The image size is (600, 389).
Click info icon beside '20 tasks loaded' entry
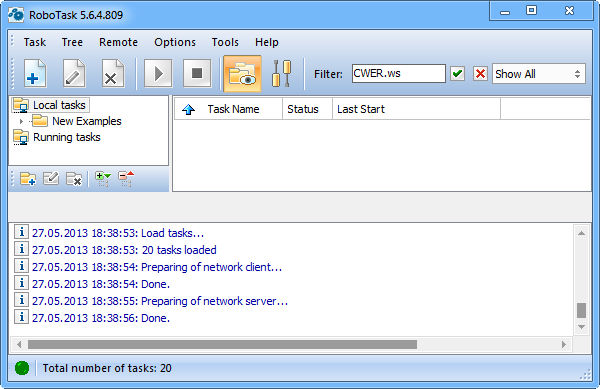tap(21, 249)
